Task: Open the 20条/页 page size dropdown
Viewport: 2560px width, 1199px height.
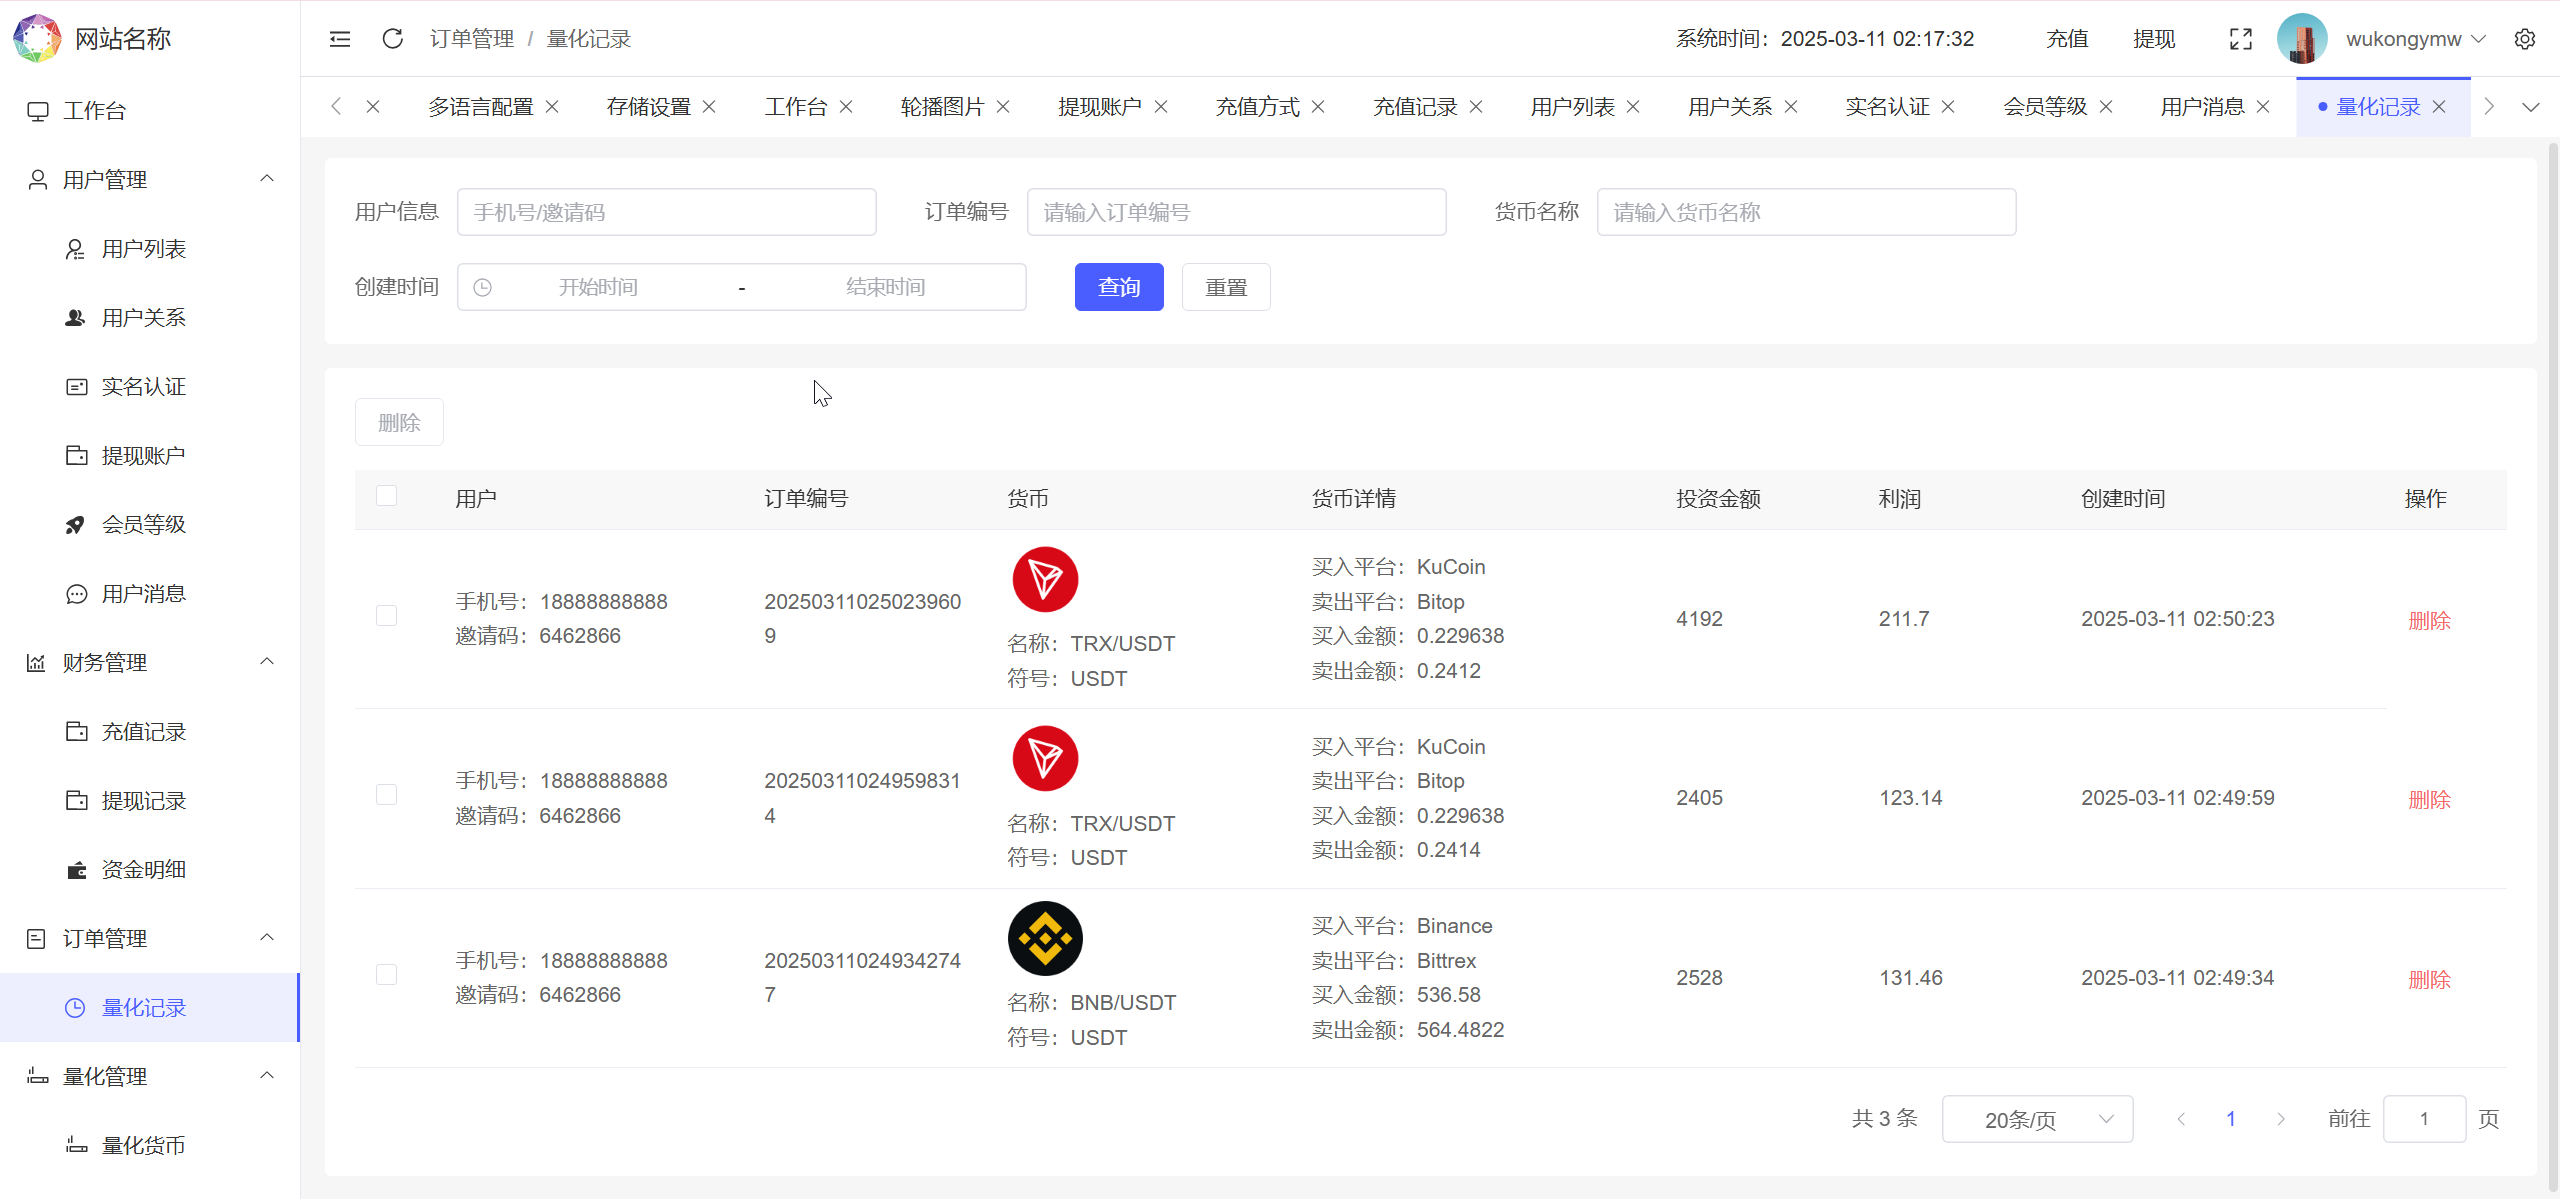Action: 2038,1119
